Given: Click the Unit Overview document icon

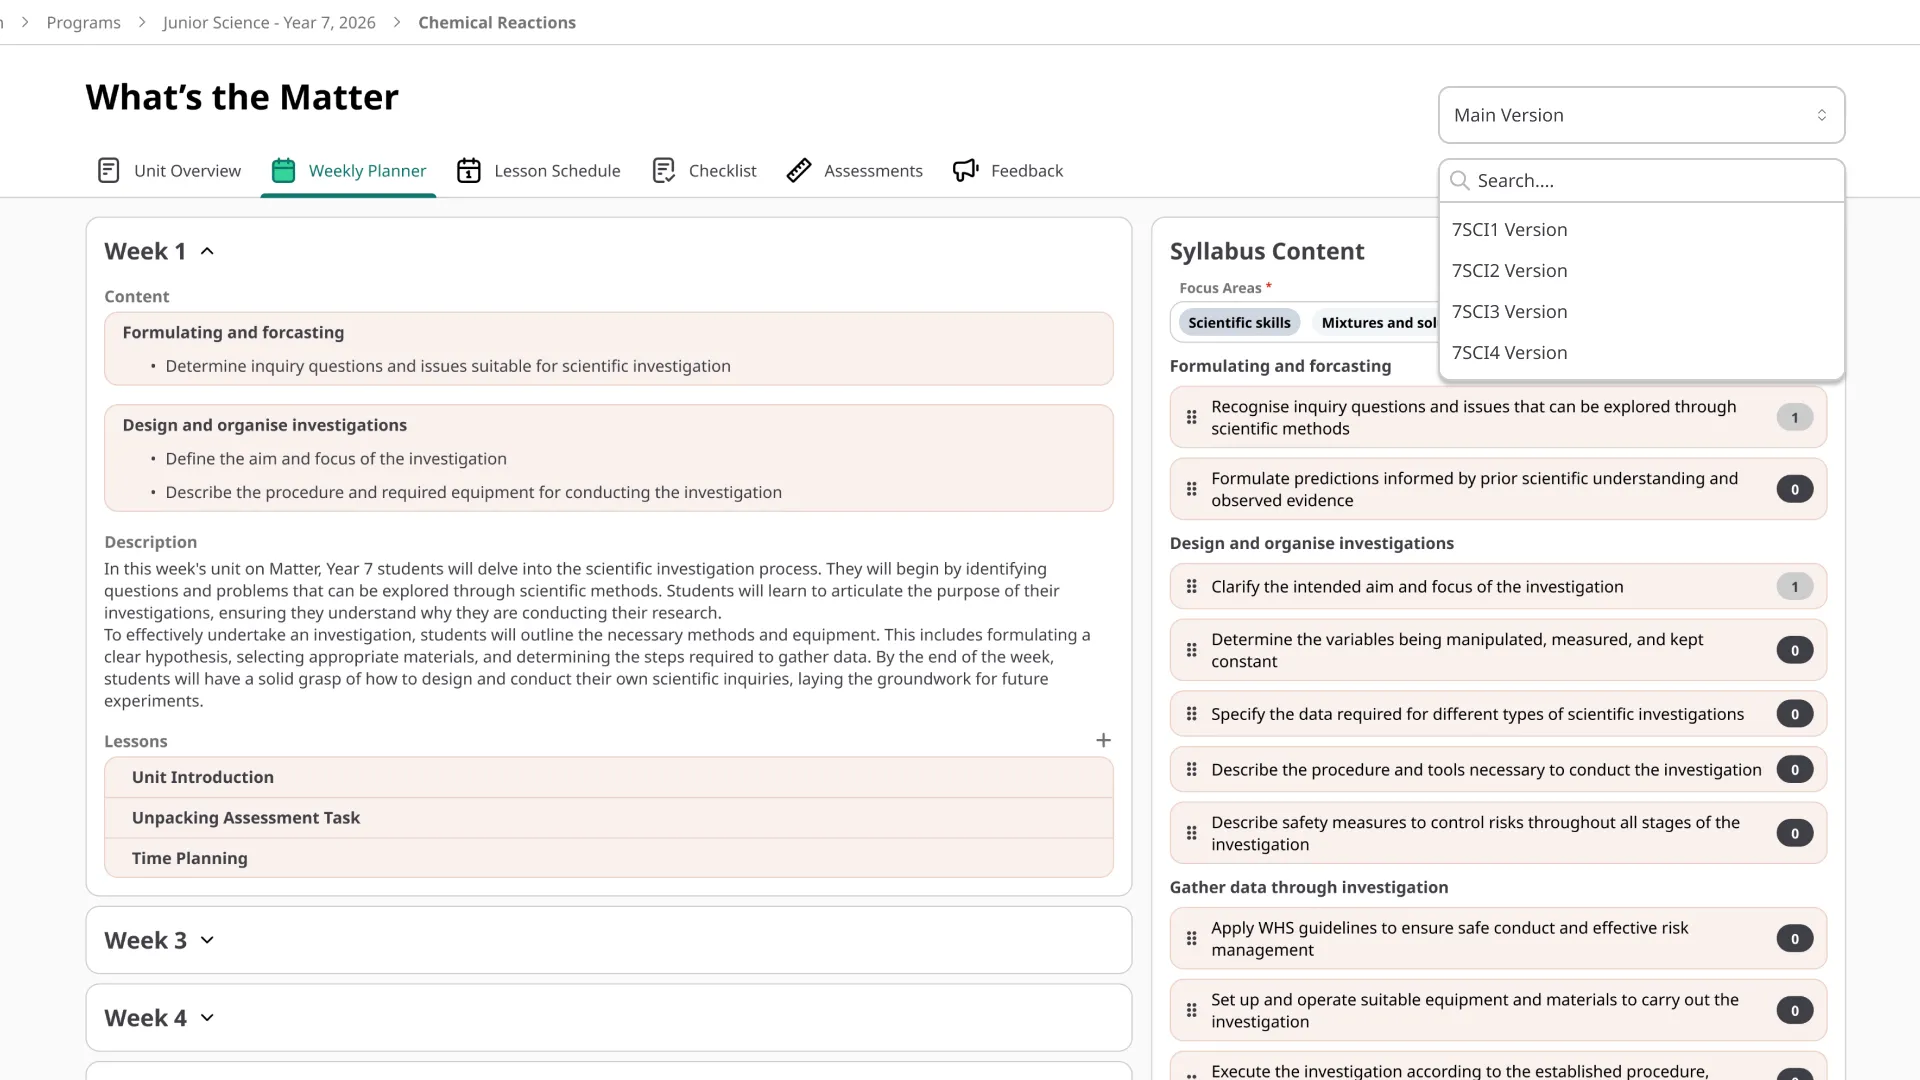Looking at the screenshot, I should click(108, 171).
